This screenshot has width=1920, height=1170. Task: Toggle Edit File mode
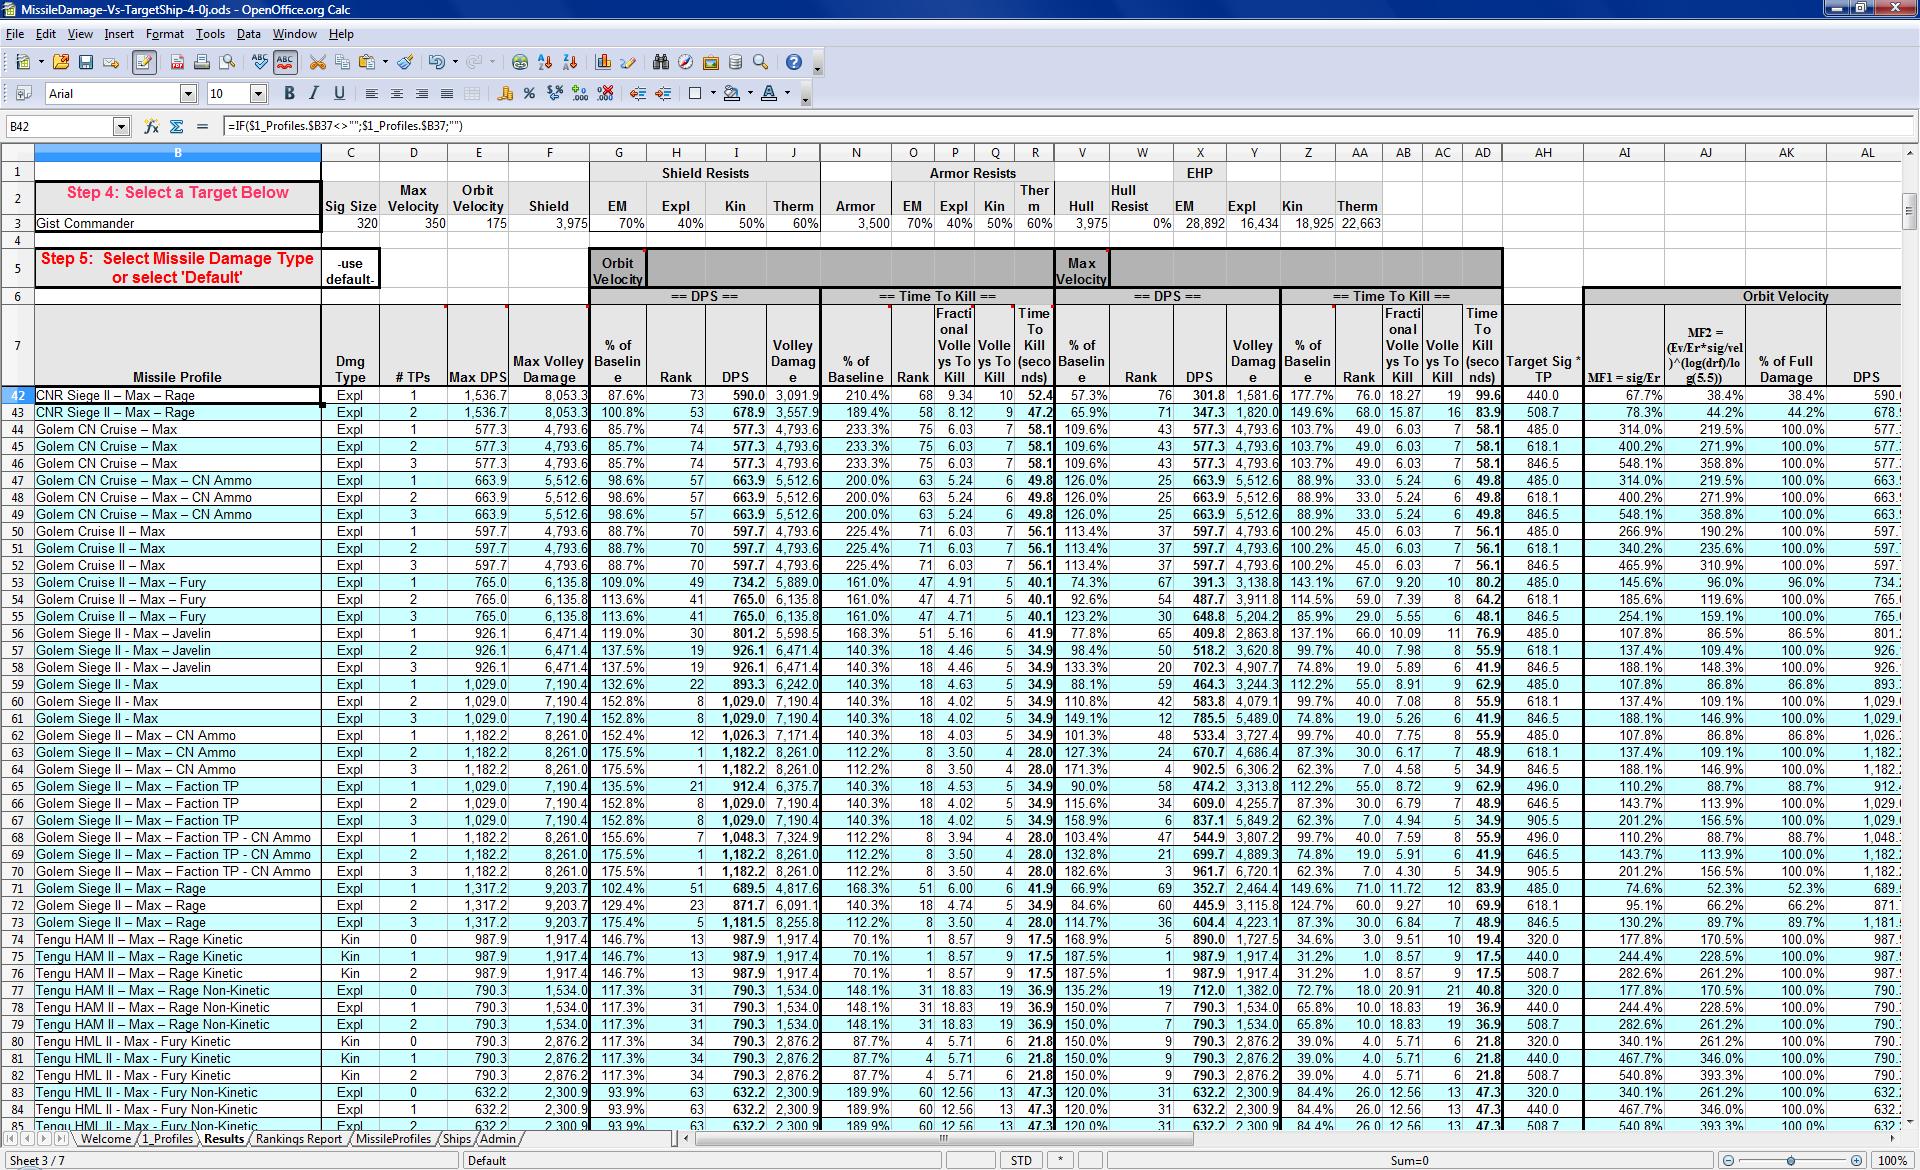[144, 62]
